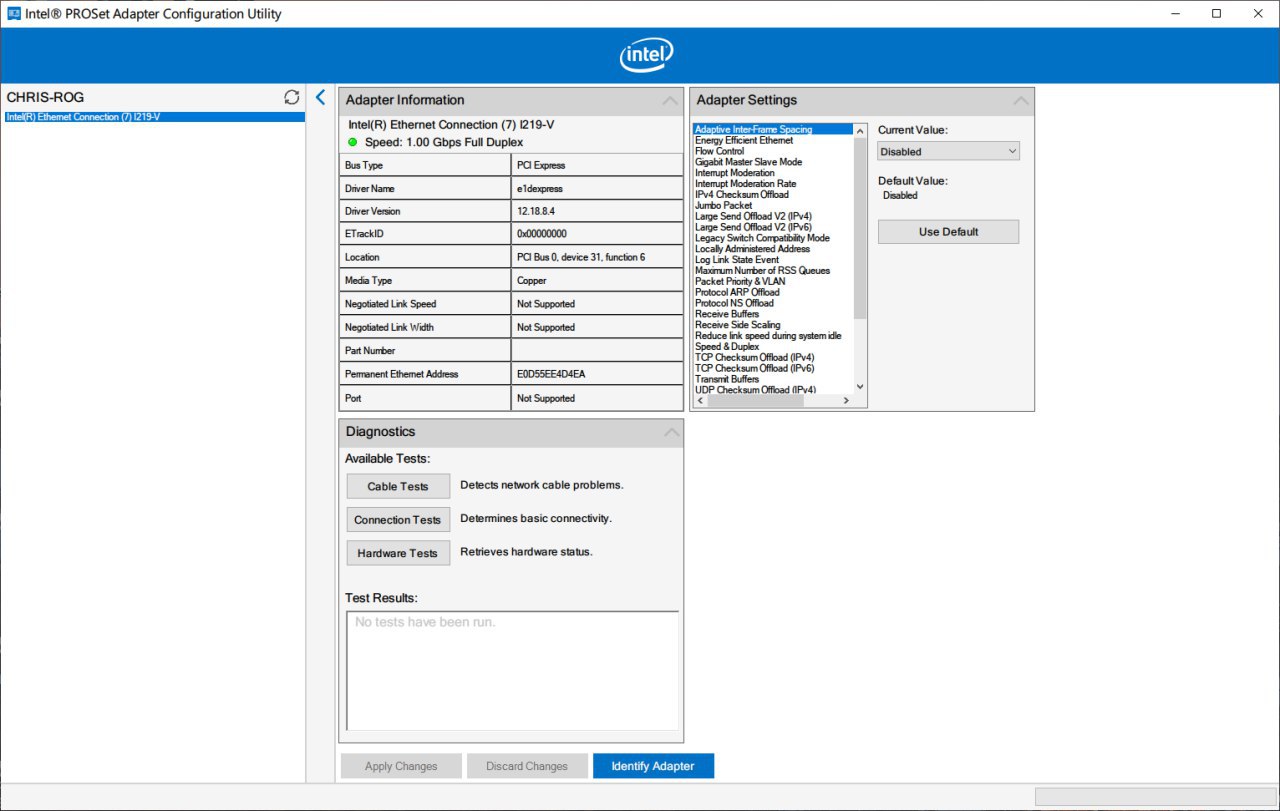The height and width of the screenshot is (811, 1280).
Task: Click the refresh adapter list icon
Action: [291, 97]
